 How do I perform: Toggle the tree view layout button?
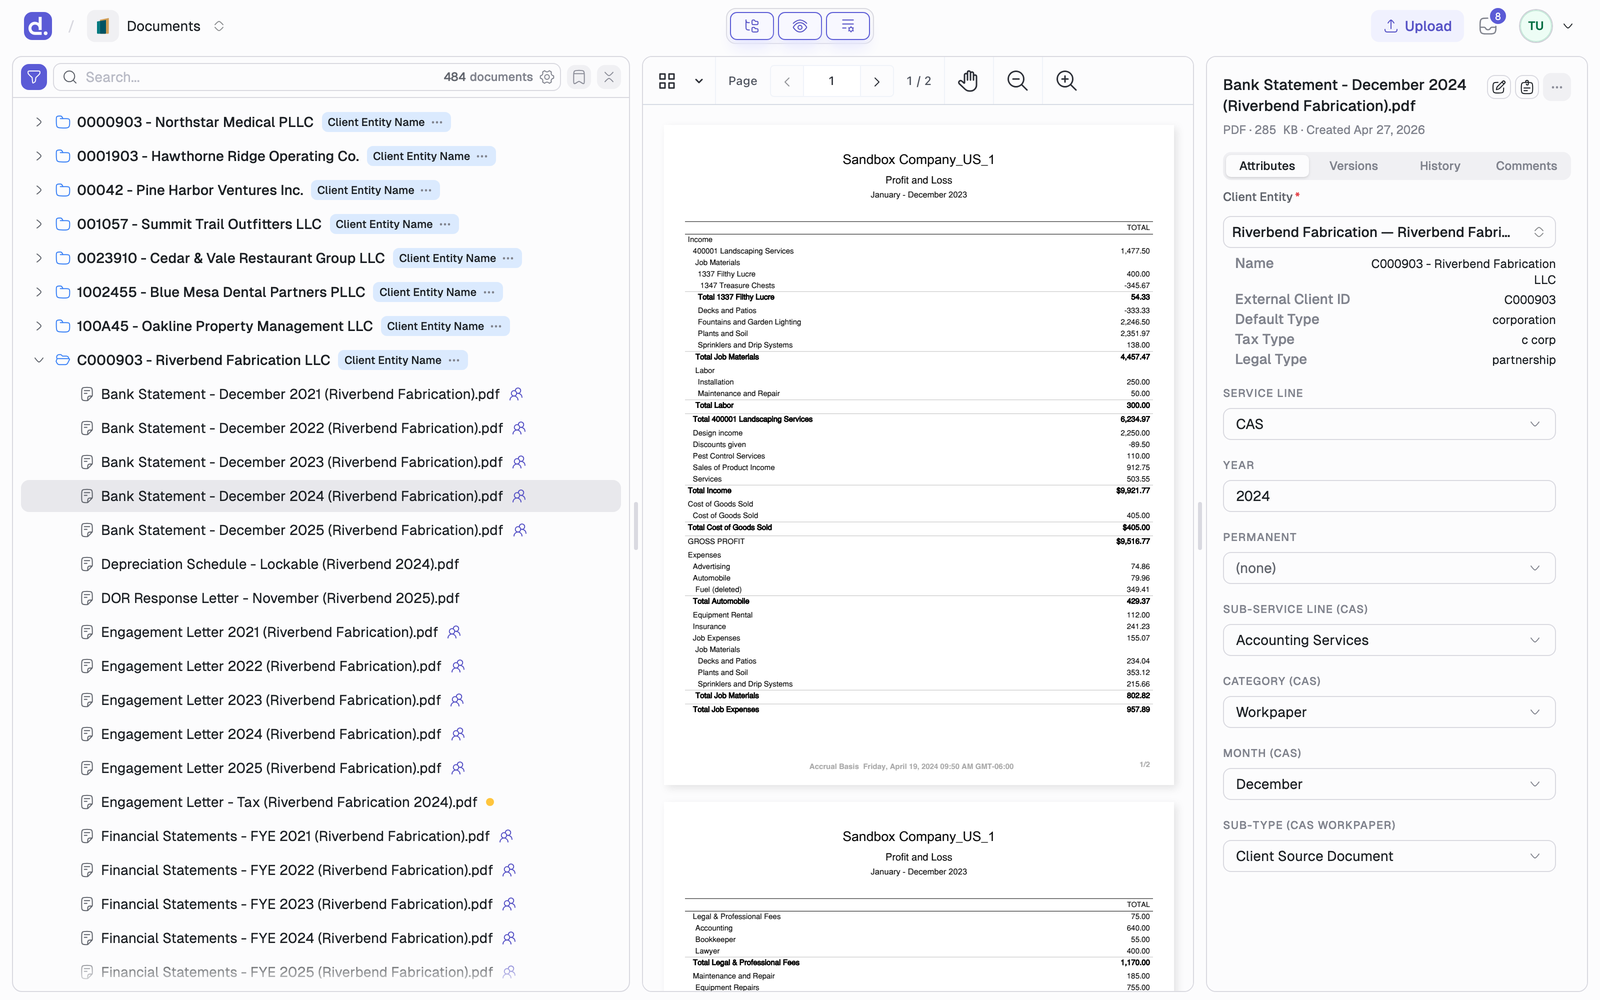(752, 26)
